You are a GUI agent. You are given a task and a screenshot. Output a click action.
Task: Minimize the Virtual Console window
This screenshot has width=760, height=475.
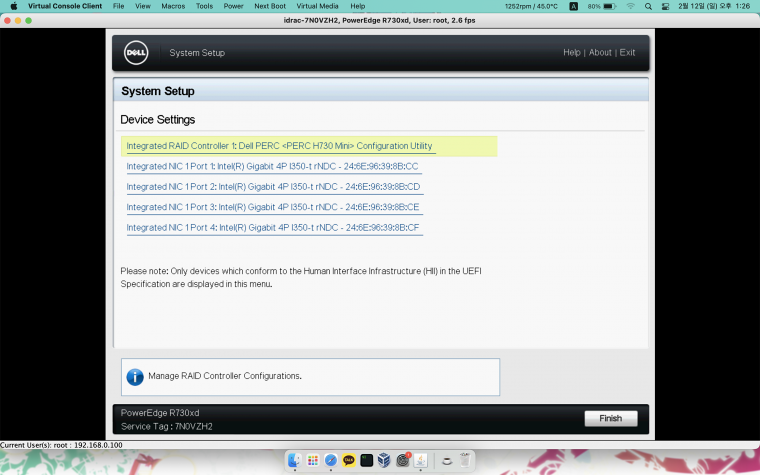[x=18, y=20]
